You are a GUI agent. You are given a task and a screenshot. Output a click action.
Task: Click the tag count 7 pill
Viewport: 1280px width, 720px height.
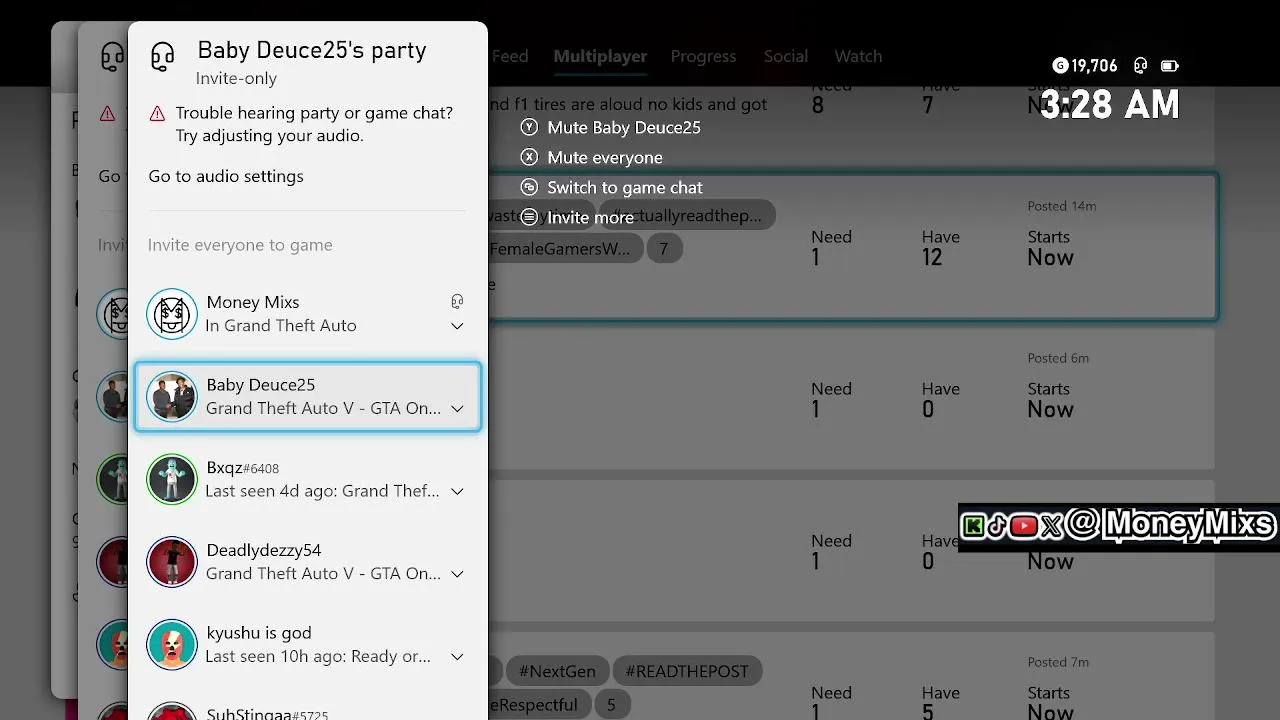pyautogui.click(x=663, y=248)
